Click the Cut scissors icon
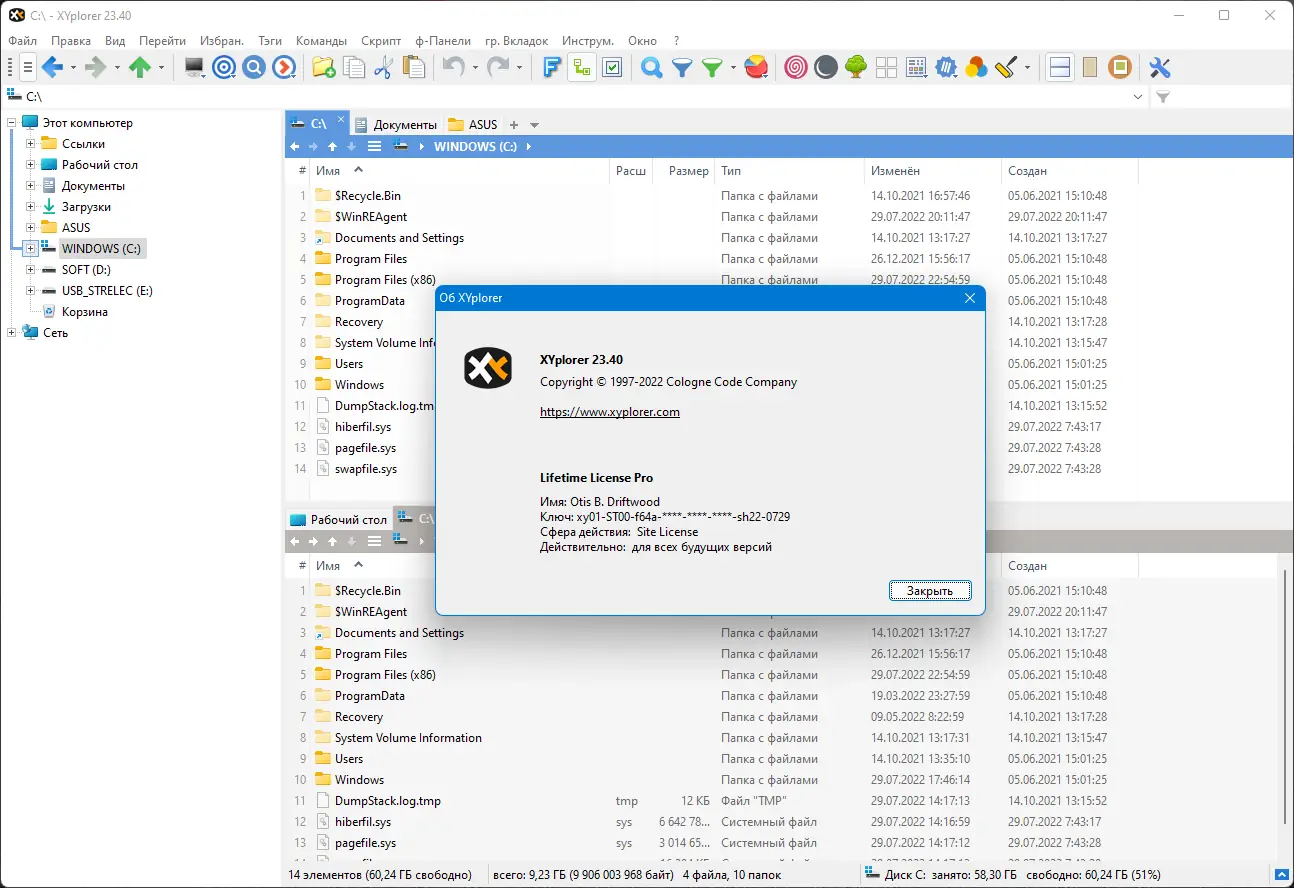Viewport: 1294px width, 888px height. click(383, 68)
